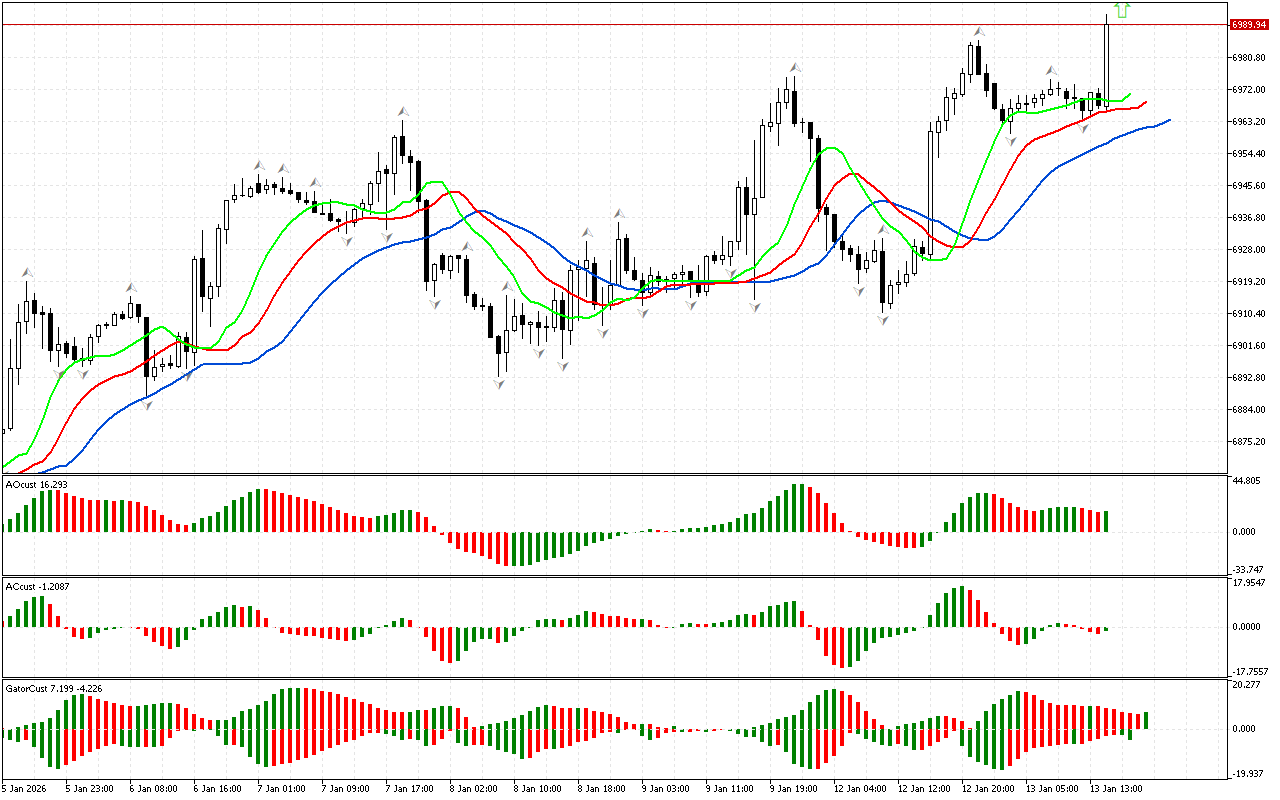Click the down fractal below the 8 Jan 02:00 low
This screenshot has width=1280, height=800.
point(499,382)
